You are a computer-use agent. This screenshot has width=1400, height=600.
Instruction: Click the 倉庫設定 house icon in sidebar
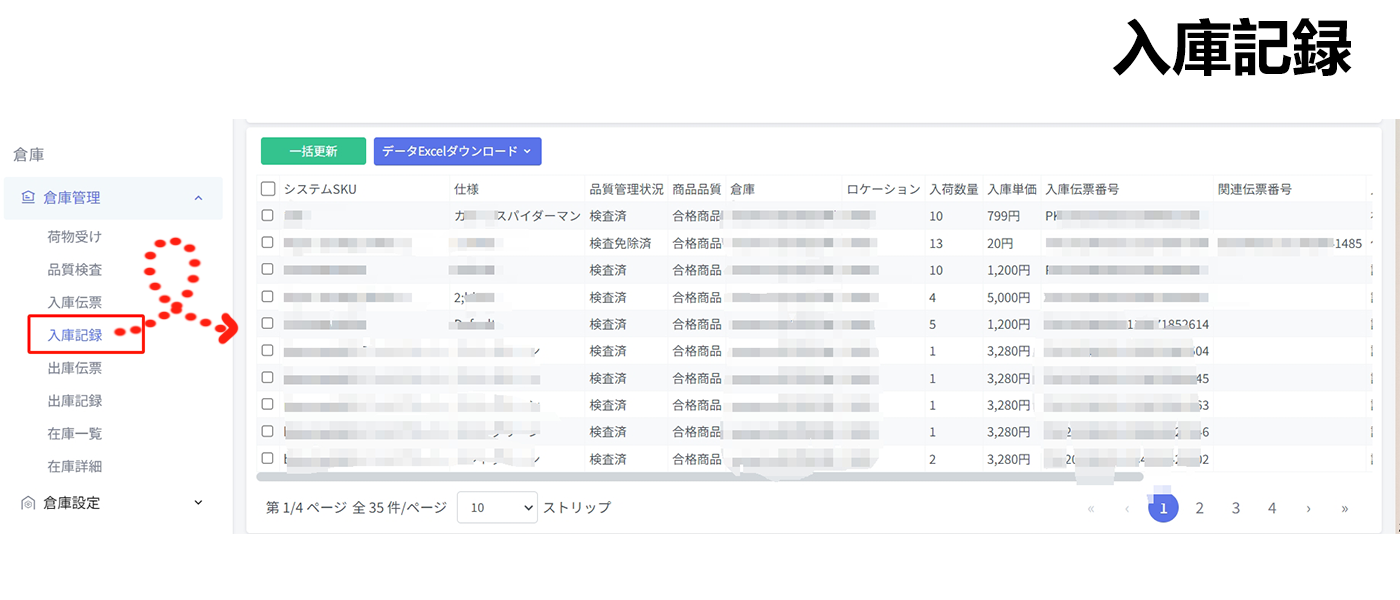[x=28, y=503]
